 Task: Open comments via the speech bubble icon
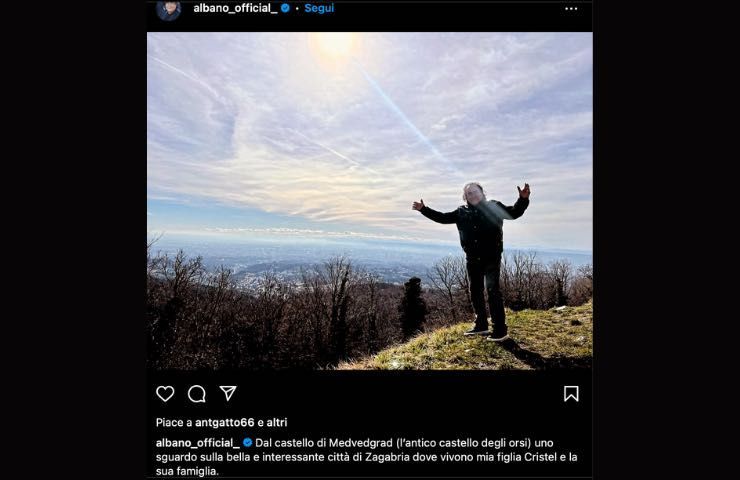[197, 394]
